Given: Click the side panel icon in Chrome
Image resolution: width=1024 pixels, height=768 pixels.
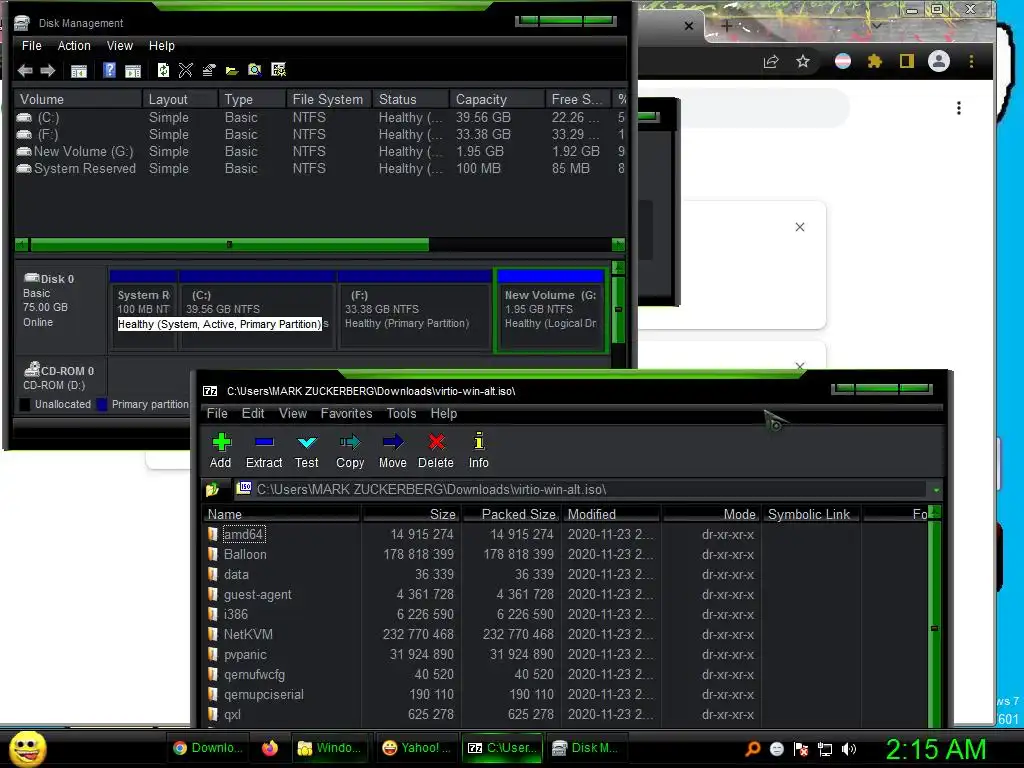Looking at the screenshot, I should click(x=906, y=61).
